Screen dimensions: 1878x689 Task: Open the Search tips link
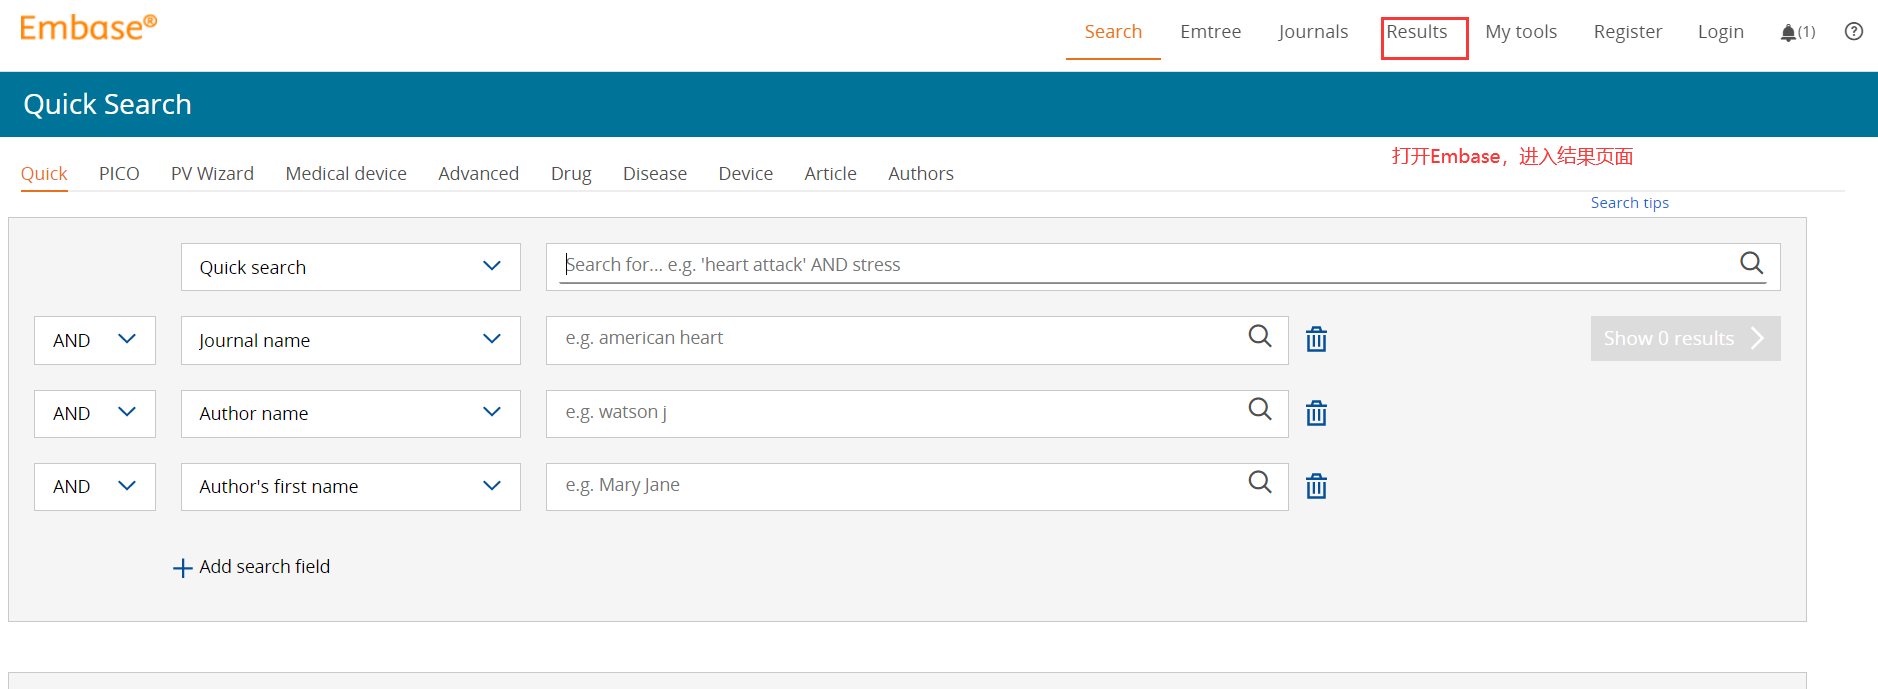coord(1630,202)
